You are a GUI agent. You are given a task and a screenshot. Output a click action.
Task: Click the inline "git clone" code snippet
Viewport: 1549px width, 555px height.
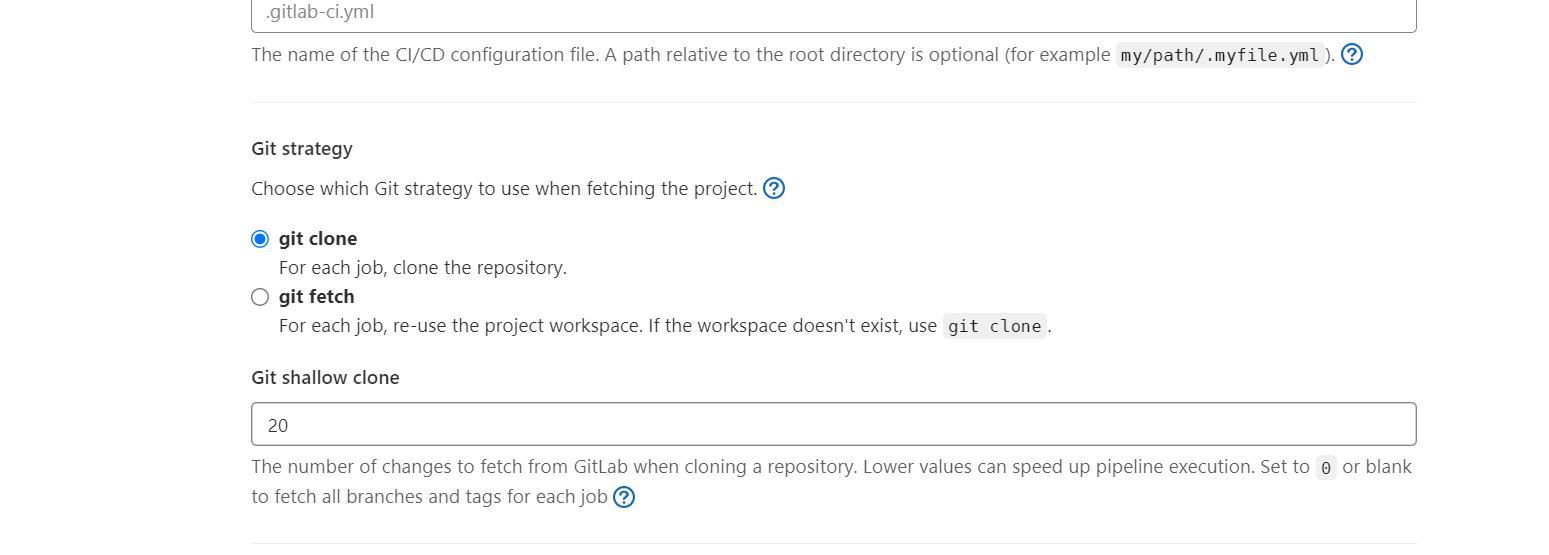tap(995, 326)
